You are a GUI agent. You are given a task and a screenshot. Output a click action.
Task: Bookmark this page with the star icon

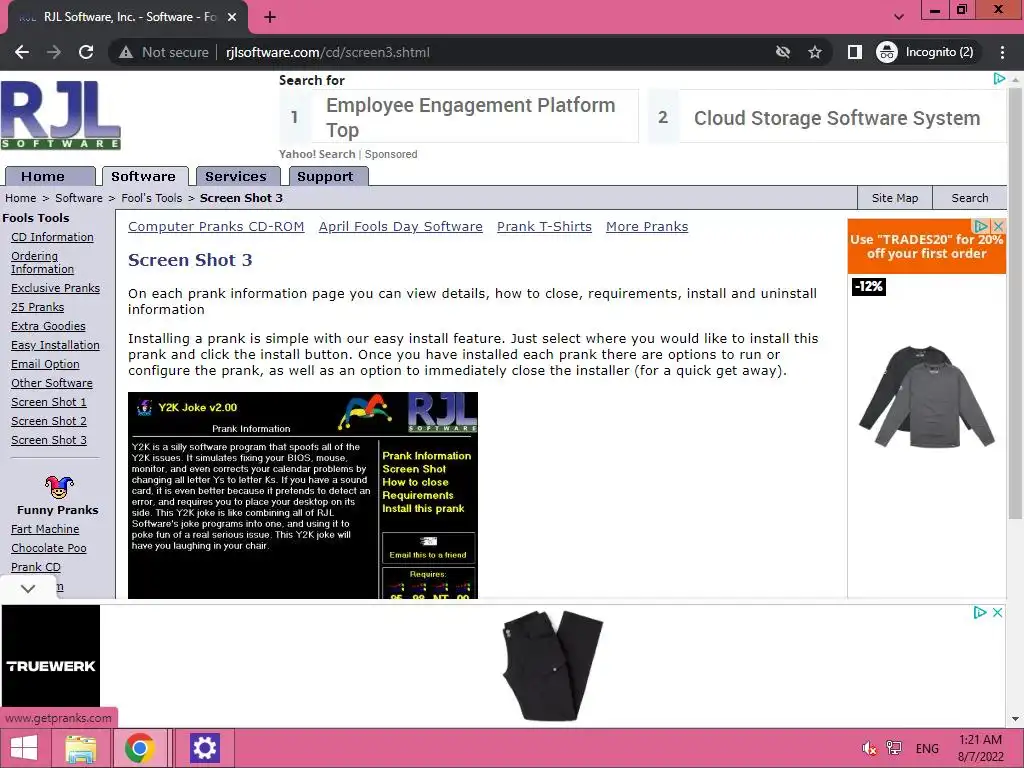[814, 52]
